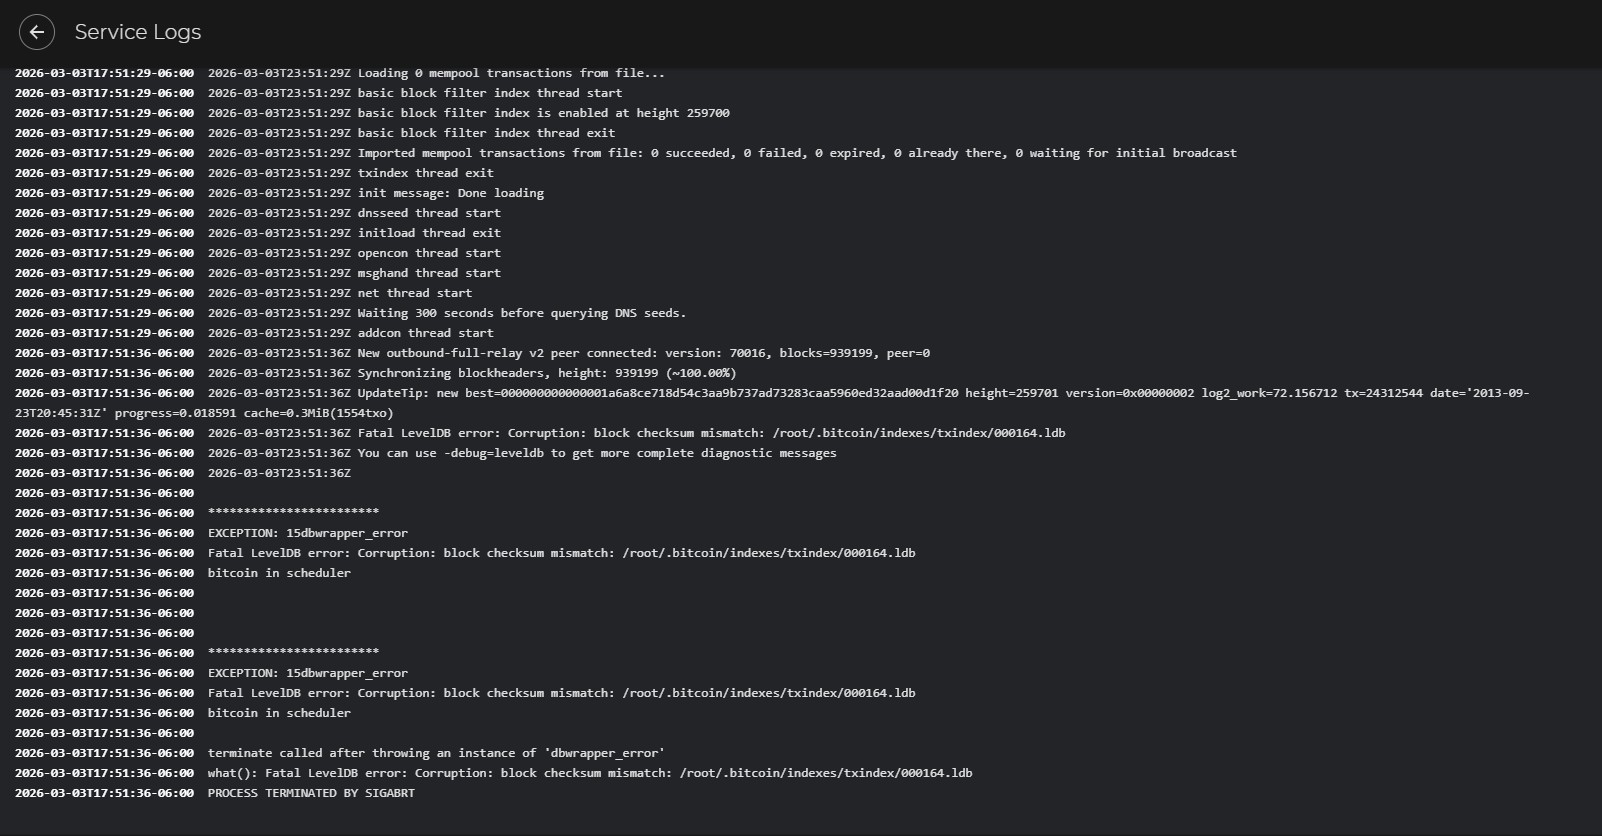This screenshot has width=1602, height=836.
Task: Click the 'basic block filter index thread start' line
Action: click(490, 93)
